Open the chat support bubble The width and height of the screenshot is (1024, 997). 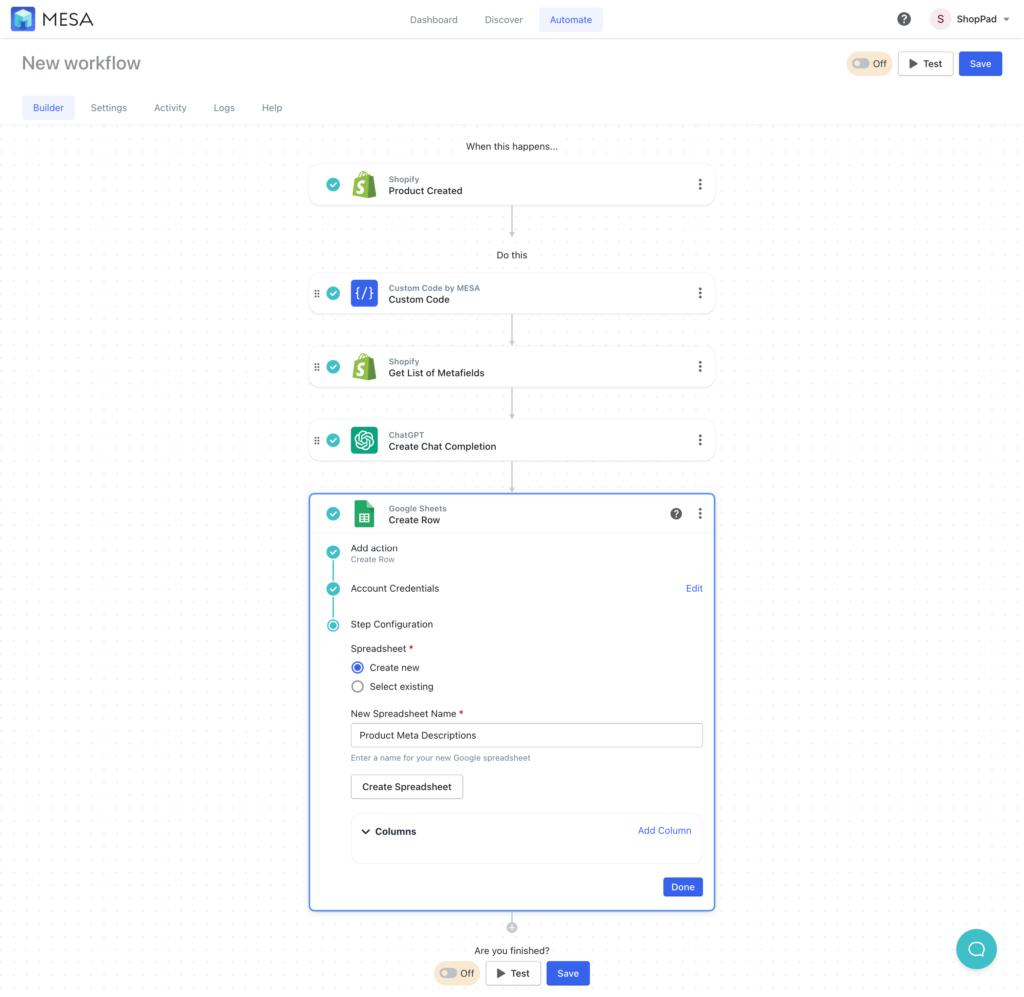pyautogui.click(x=976, y=948)
